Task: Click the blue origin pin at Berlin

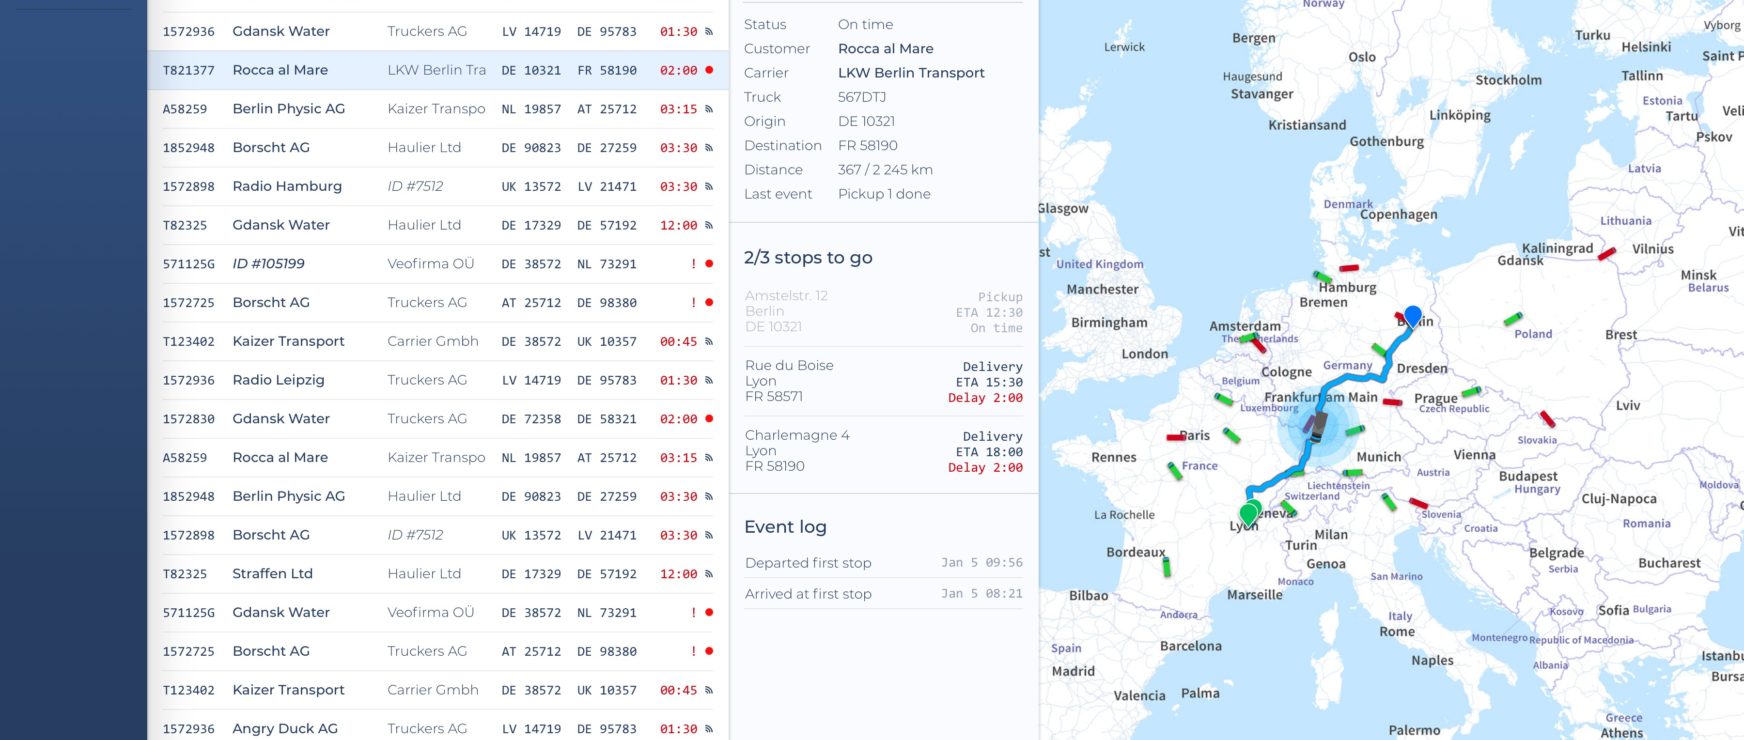Action: pyautogui.click(x=1412, y=316)
